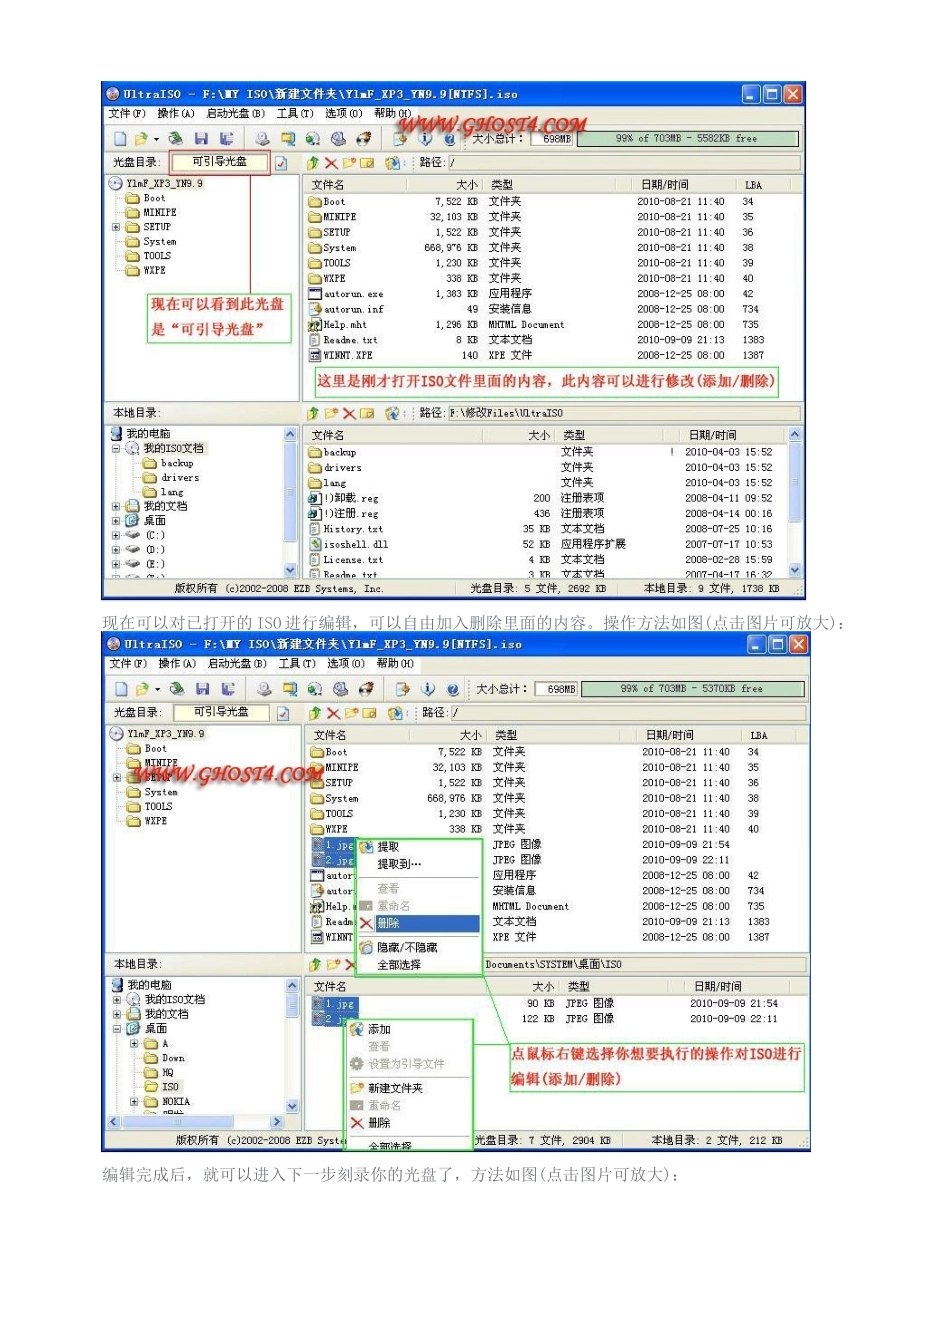This screenshot has height=1344, width=950.
Task: Click 698MB total size field in 5582KB-free window
Action: 553,139
